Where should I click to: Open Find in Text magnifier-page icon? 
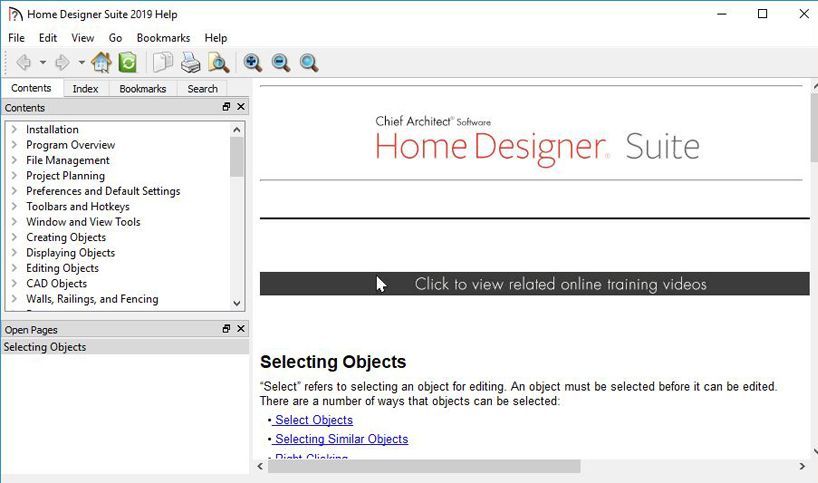coord(218,63)
